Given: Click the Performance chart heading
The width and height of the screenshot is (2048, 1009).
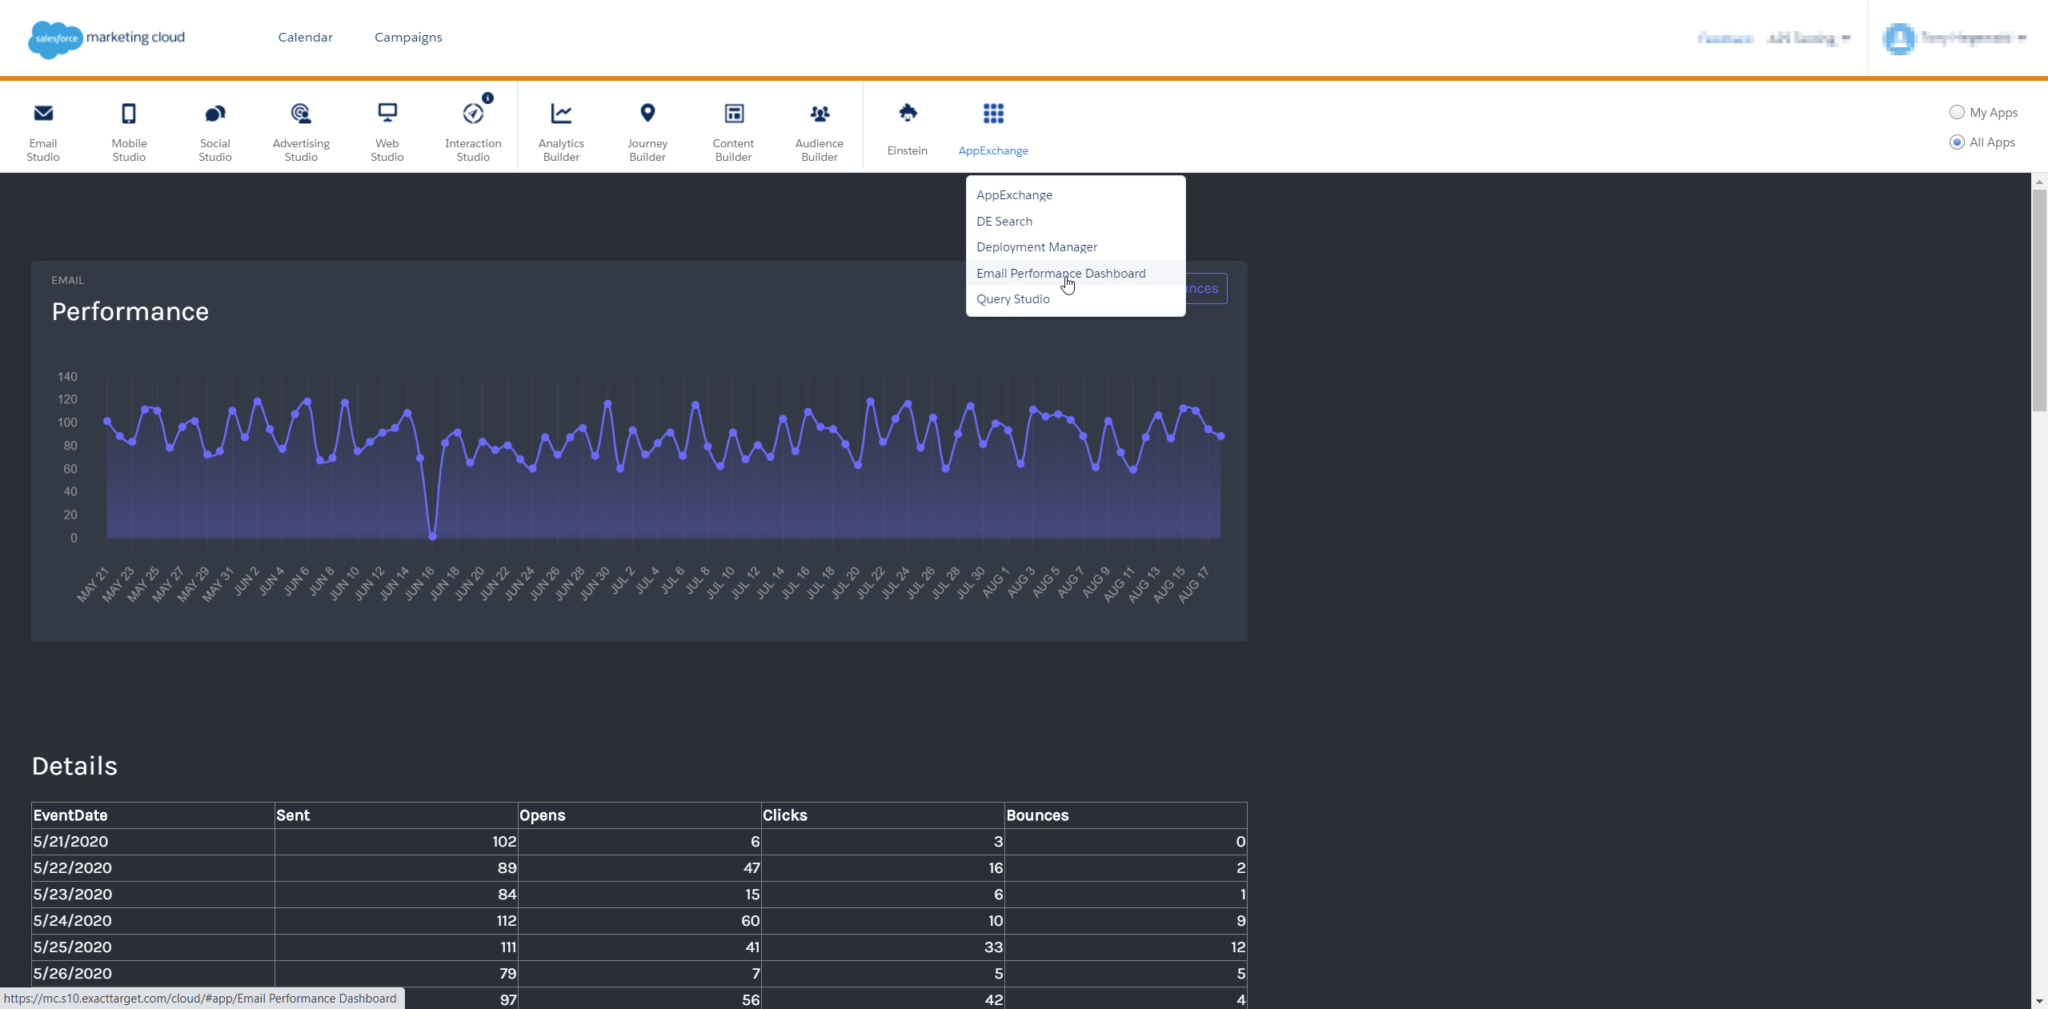Looking at the screenshot, I should tap(130, 312).
